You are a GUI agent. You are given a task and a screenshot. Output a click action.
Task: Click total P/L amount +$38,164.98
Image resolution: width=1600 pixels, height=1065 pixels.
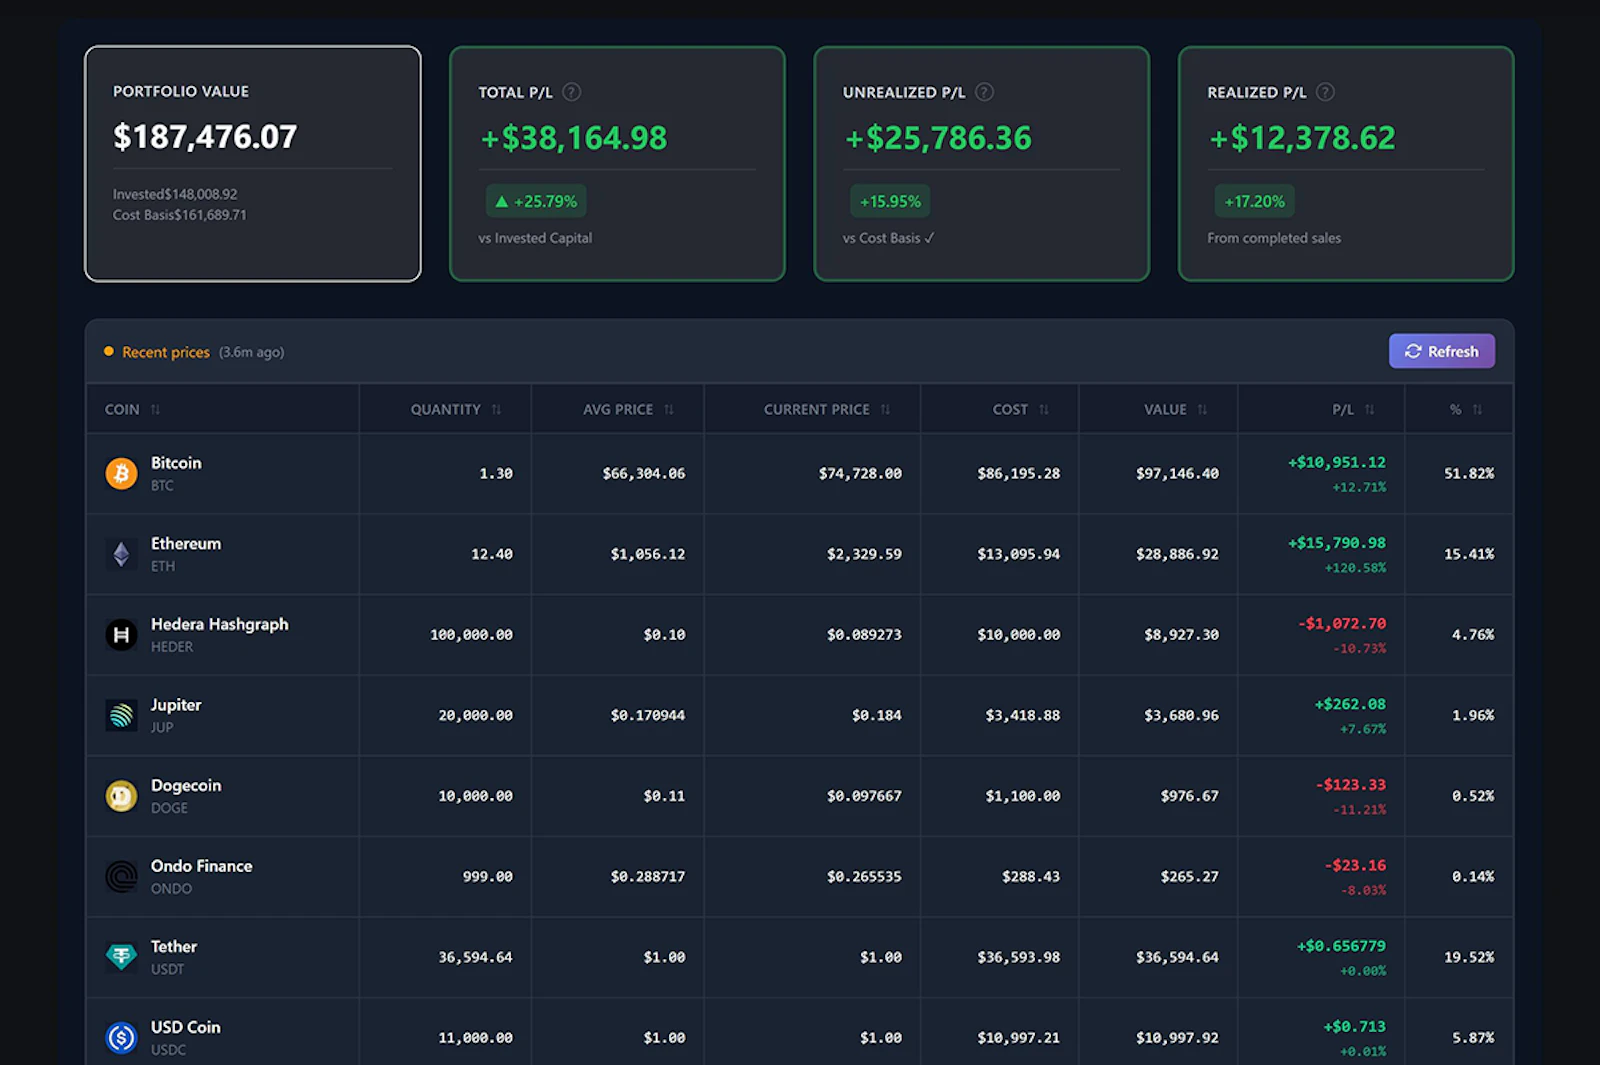pos(574,138)
